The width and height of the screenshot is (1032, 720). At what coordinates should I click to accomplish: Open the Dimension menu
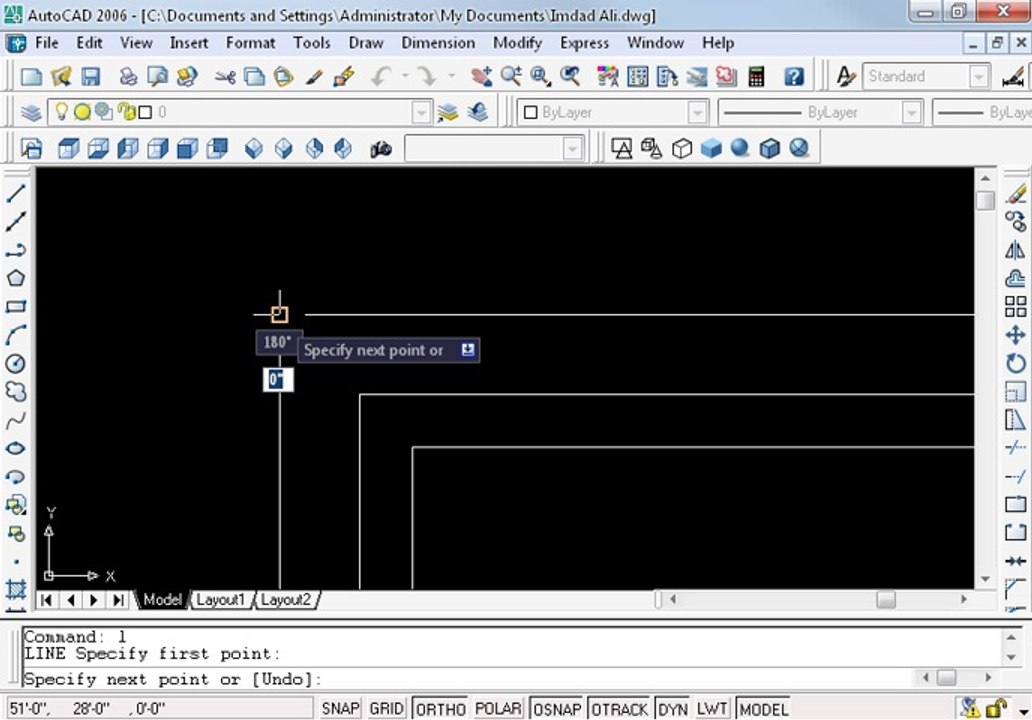438,43
